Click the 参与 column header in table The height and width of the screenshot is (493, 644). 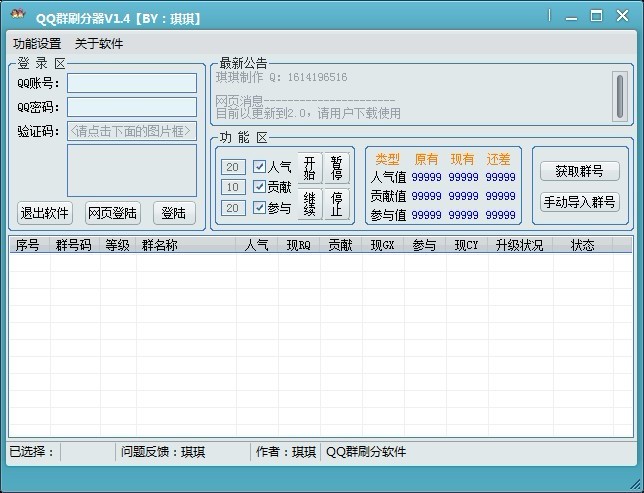point(424,245)
